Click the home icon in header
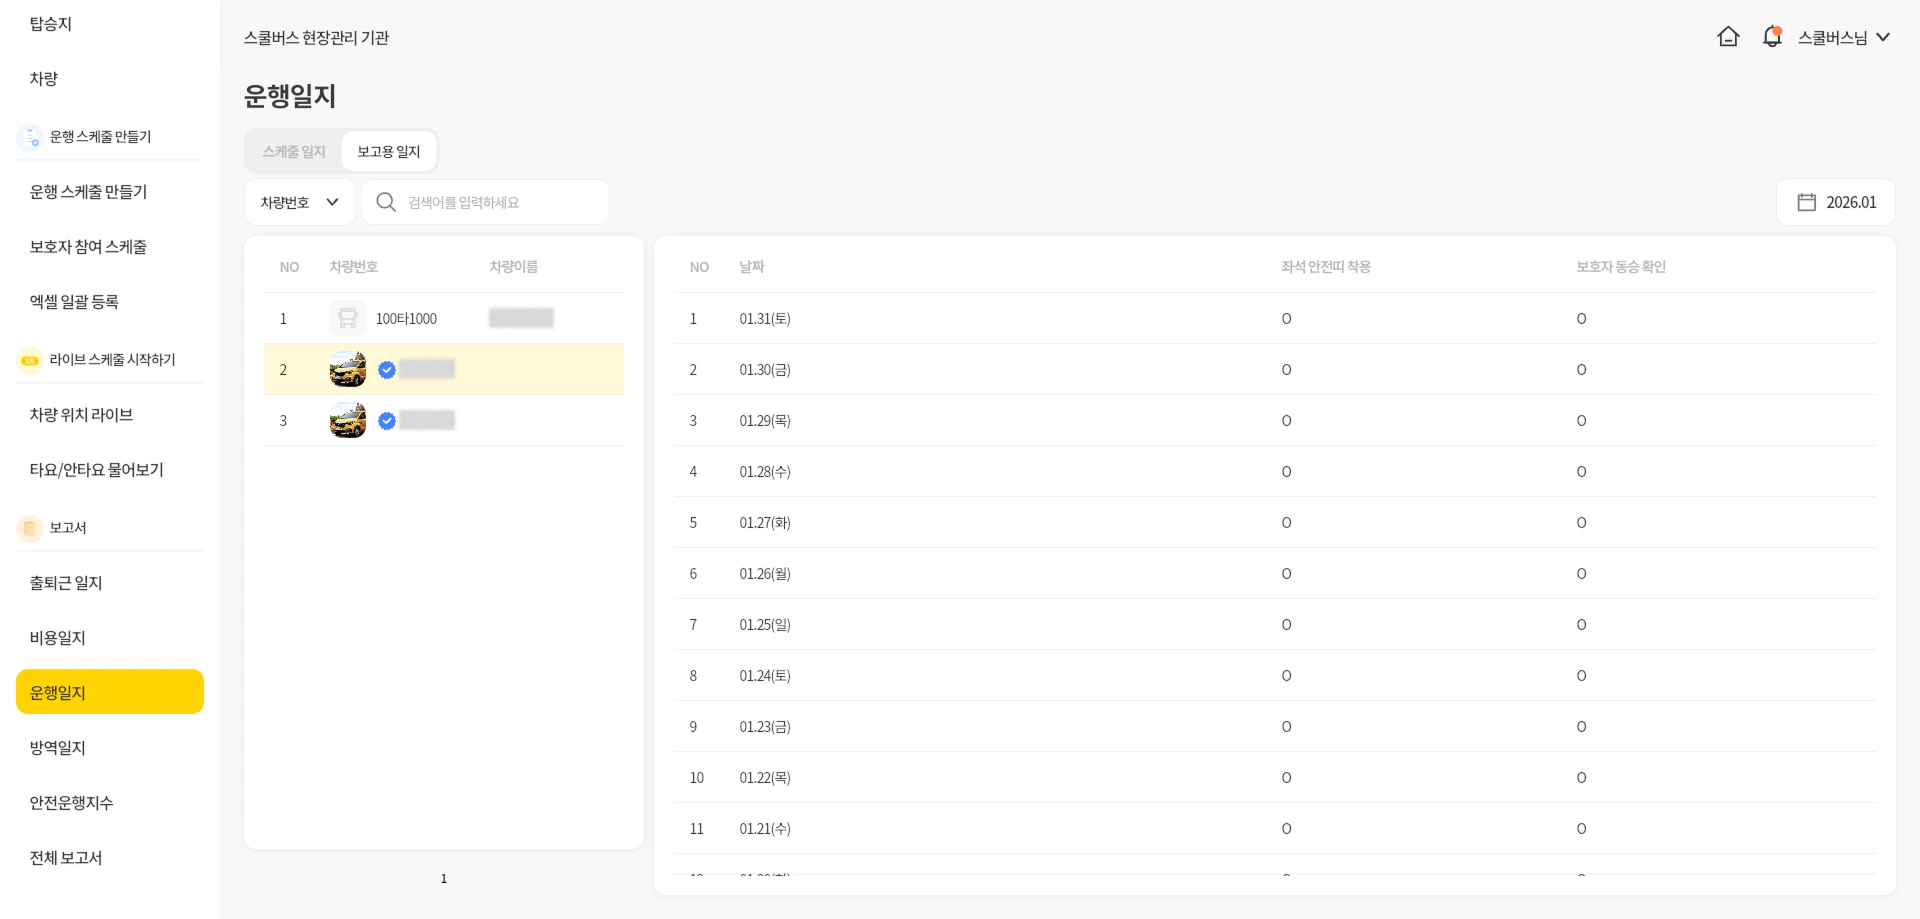Viewport: 1920px width, 919px height. [1728, 37]
